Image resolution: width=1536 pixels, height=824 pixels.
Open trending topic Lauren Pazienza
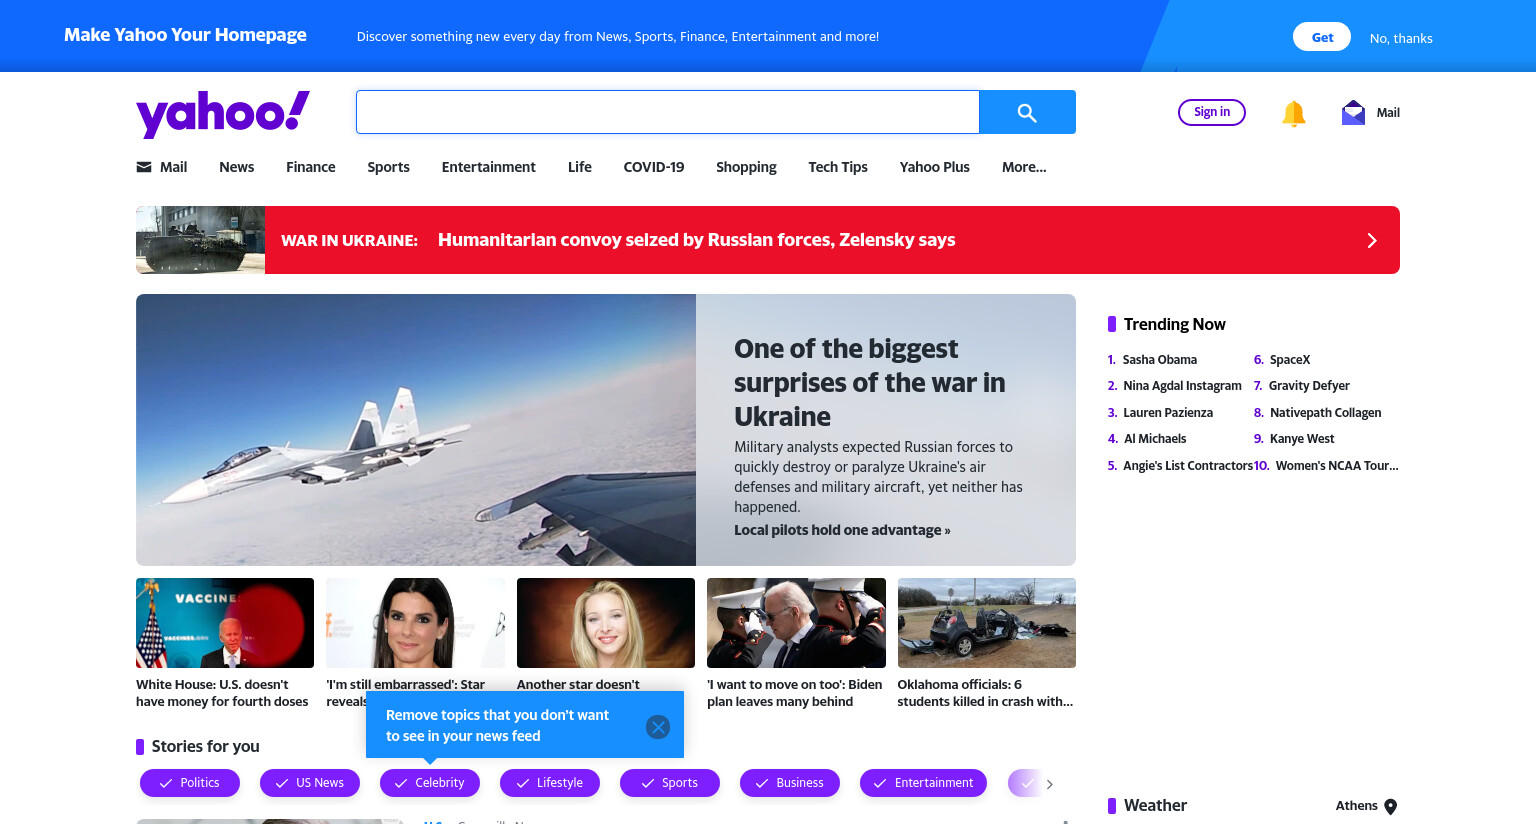pos(1168,413)
